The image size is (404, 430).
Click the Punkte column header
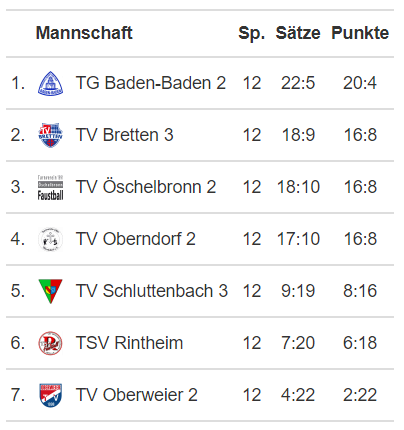click(360, 33)
